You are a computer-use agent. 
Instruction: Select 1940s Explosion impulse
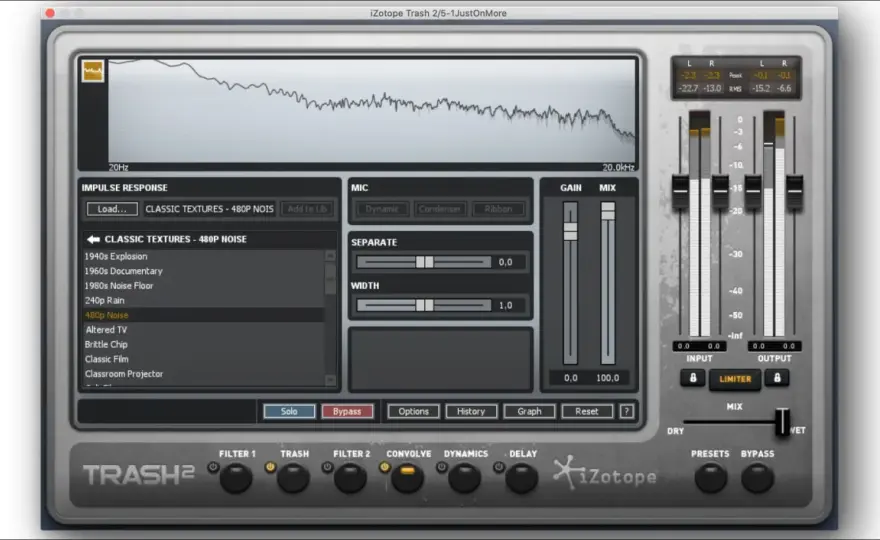point(204,257)
